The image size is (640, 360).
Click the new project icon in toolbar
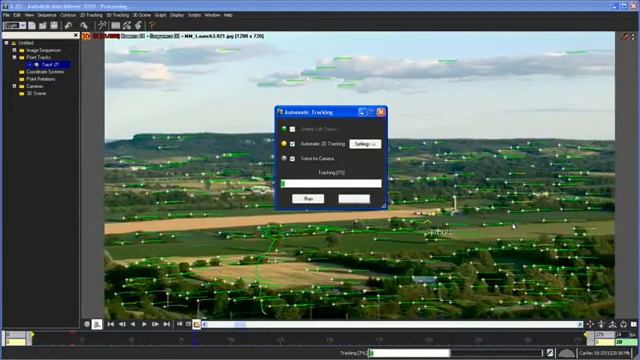point(32,25)
